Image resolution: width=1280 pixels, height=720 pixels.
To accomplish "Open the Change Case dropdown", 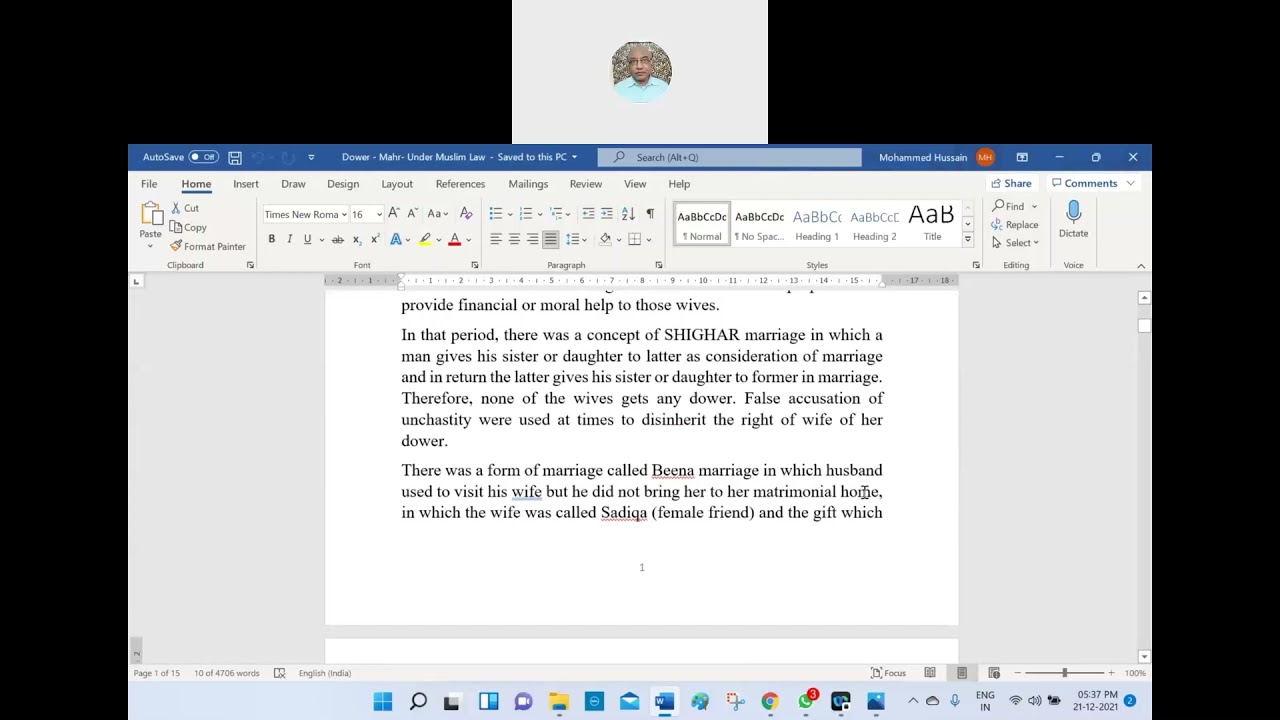I will [437, 213].
